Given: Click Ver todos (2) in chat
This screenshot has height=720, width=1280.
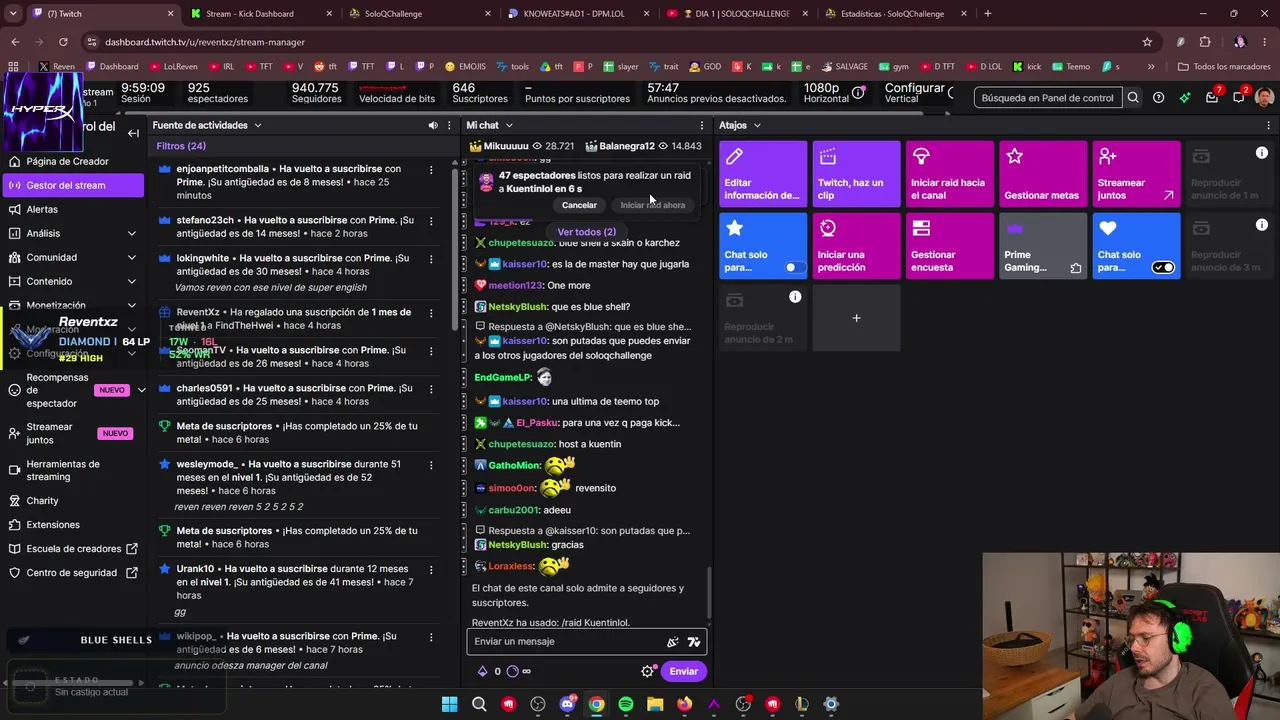Looking at the screenshot, I should tap(587, 232).
